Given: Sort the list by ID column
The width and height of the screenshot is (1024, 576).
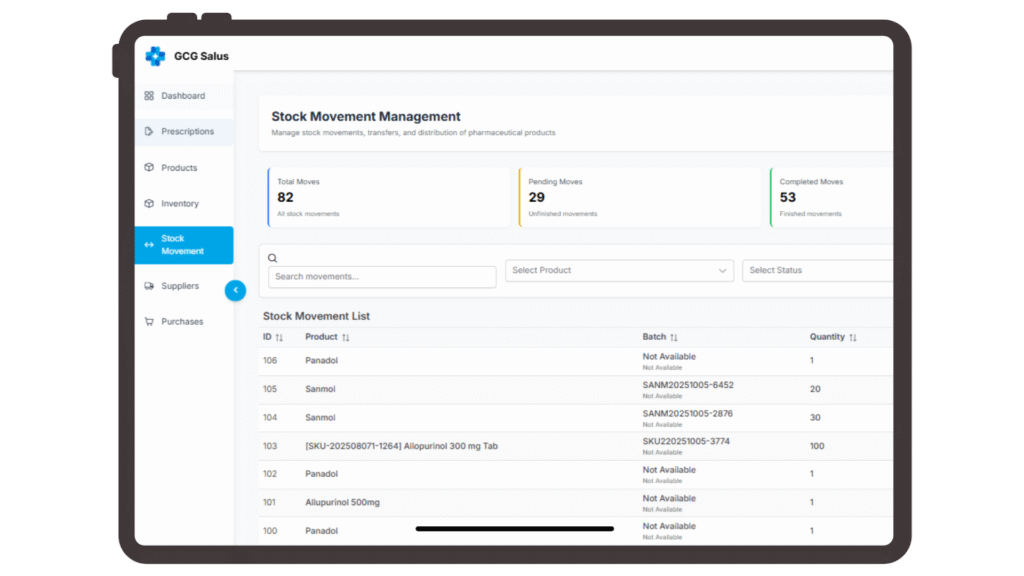Looking at the screenshot, I should coord(279,338).
